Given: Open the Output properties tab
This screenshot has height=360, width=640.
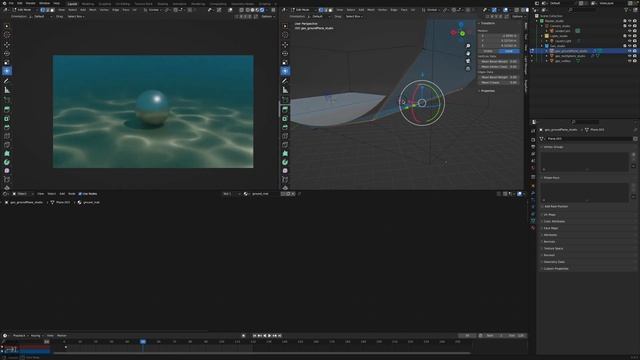Looking at the screenshot, I should coord(533,147).
